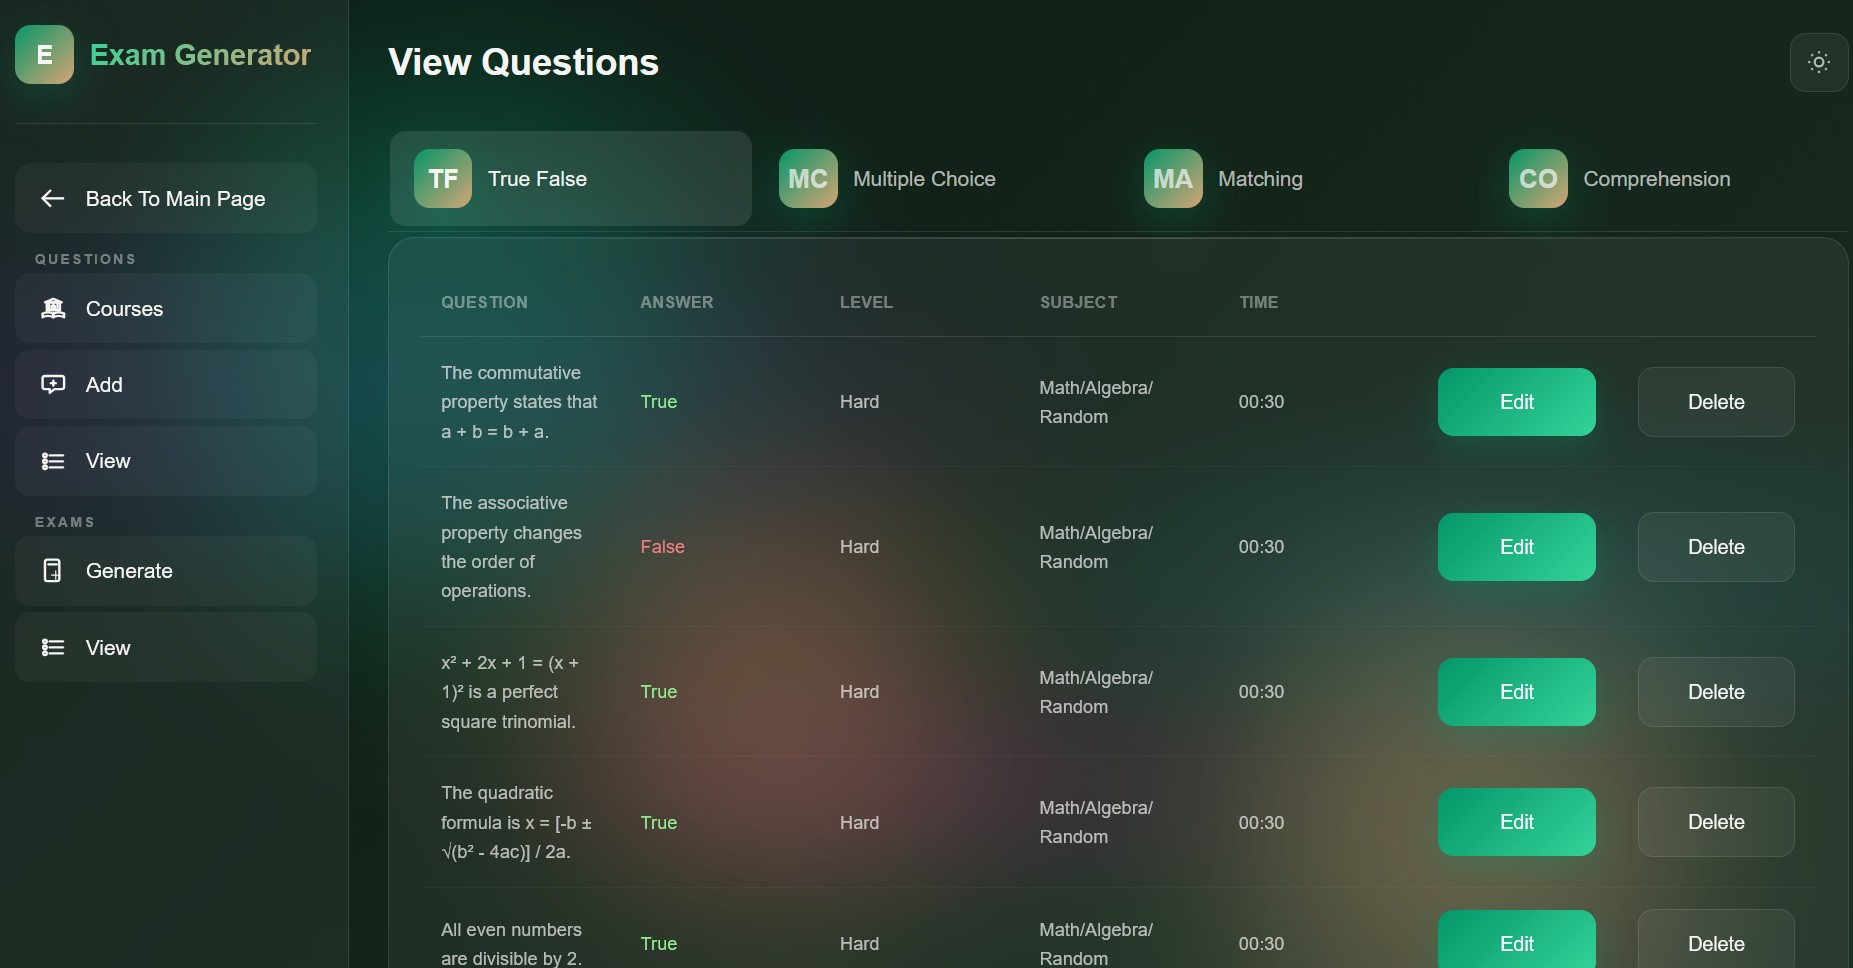
Task: Click True answer in even numbers row
Action: coord(658,943)
